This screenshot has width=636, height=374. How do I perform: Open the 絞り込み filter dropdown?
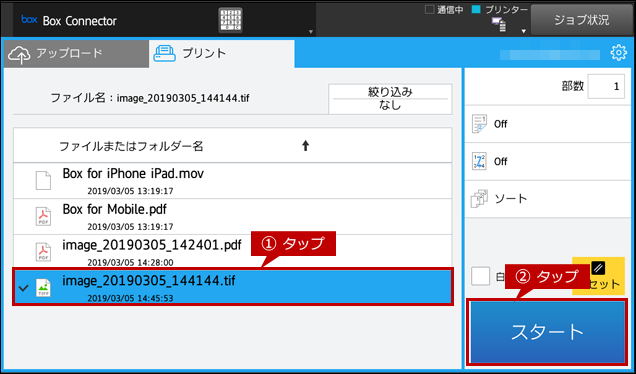pos(390,99)
